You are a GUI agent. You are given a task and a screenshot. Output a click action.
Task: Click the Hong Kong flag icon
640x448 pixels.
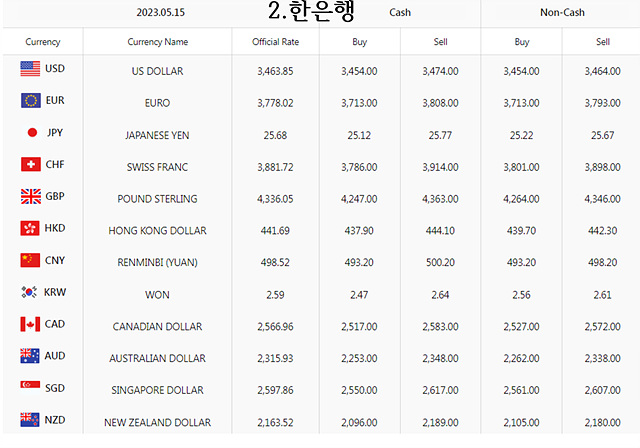[x=30, y=228]
